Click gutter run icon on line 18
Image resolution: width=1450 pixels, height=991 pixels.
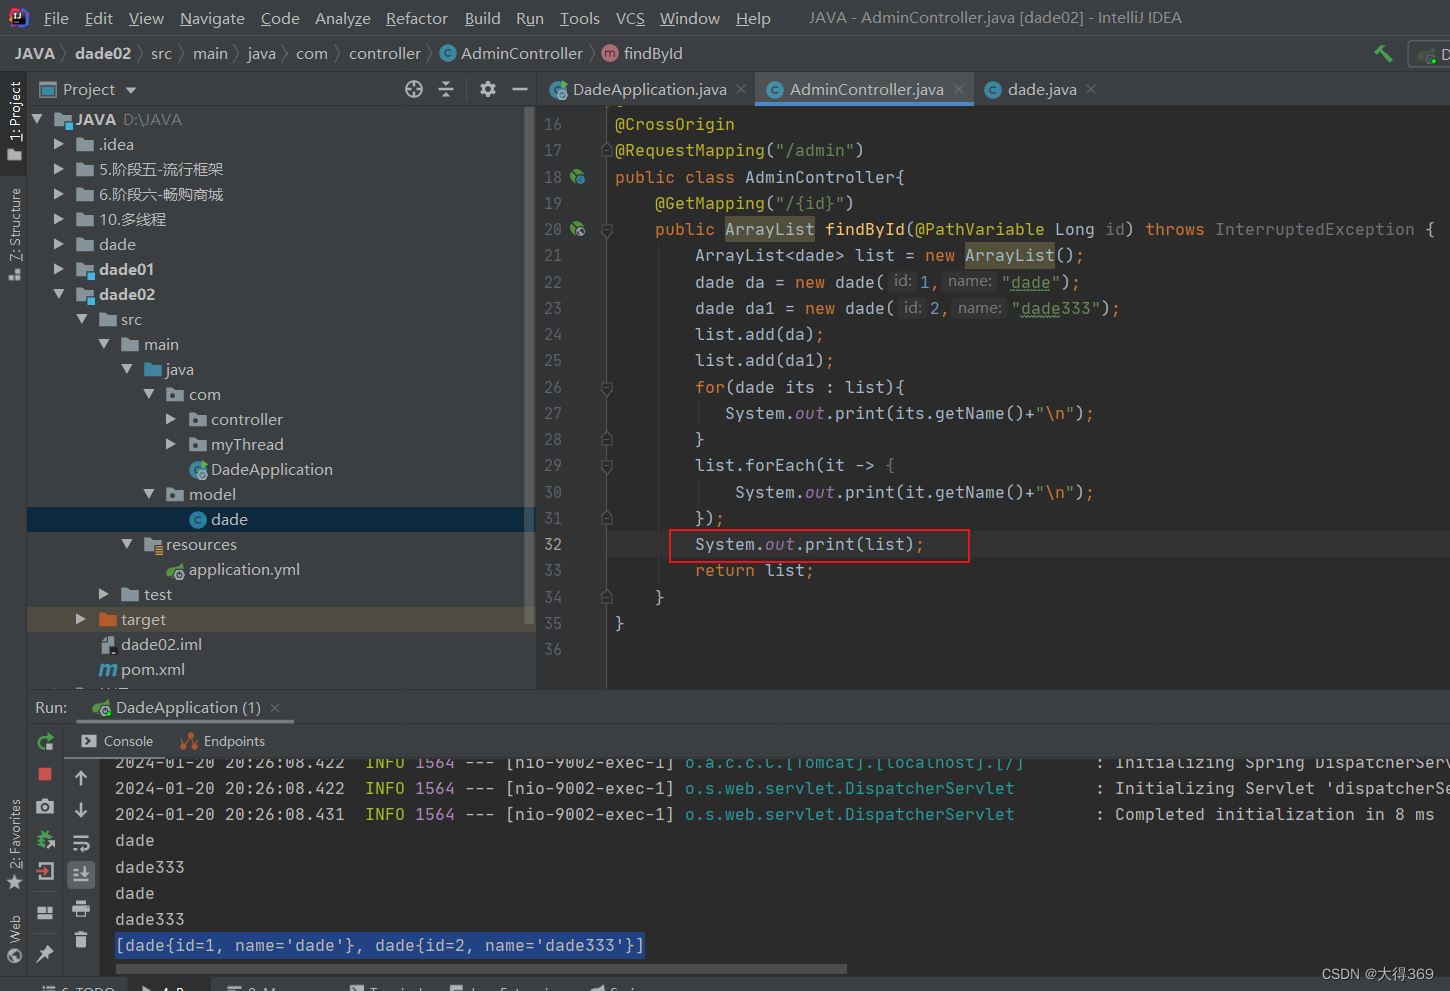(577, 177)
